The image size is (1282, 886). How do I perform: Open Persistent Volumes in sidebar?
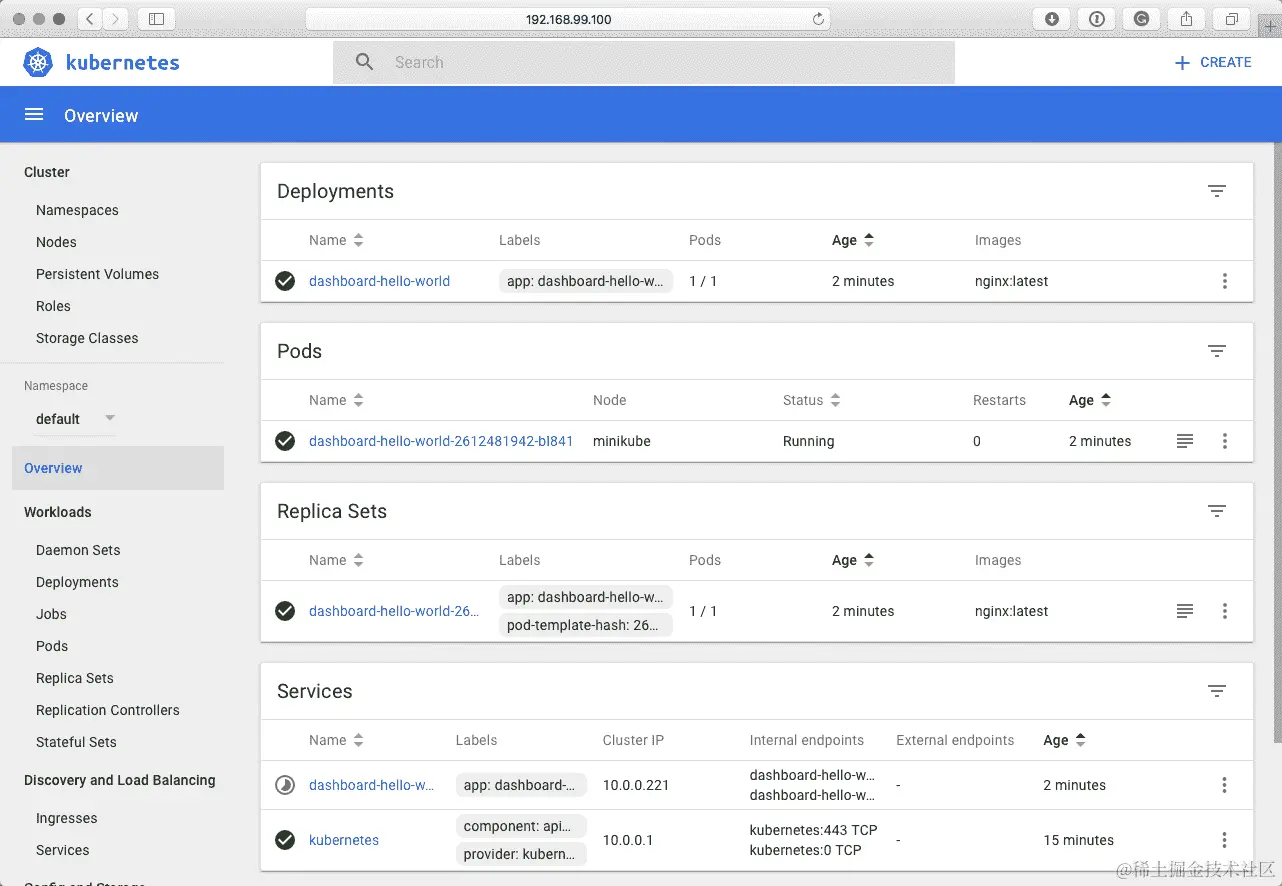(97, 274)
